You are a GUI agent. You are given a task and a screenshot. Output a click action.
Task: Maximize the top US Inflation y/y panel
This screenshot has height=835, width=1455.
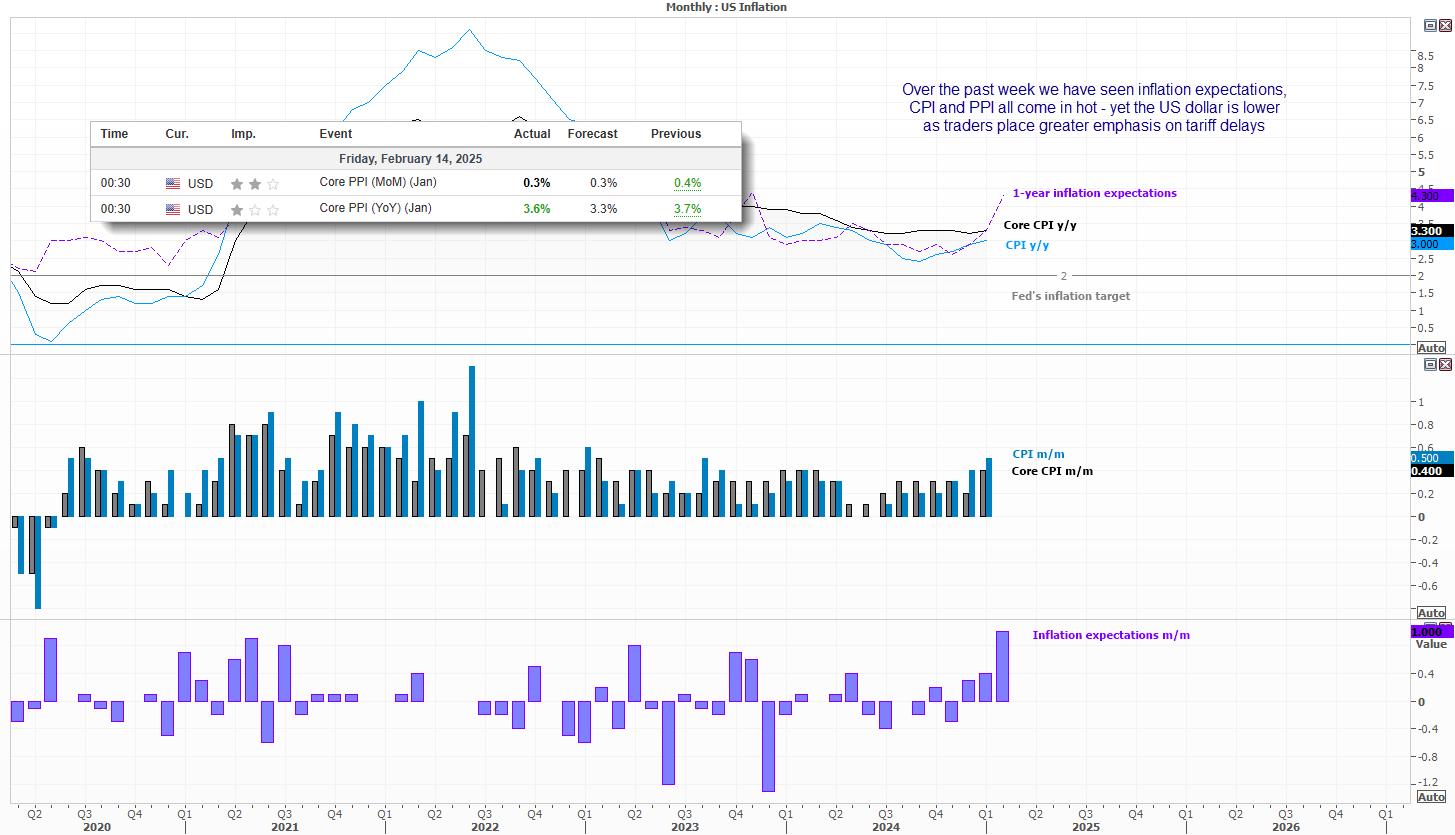[x=1429, y=24]
